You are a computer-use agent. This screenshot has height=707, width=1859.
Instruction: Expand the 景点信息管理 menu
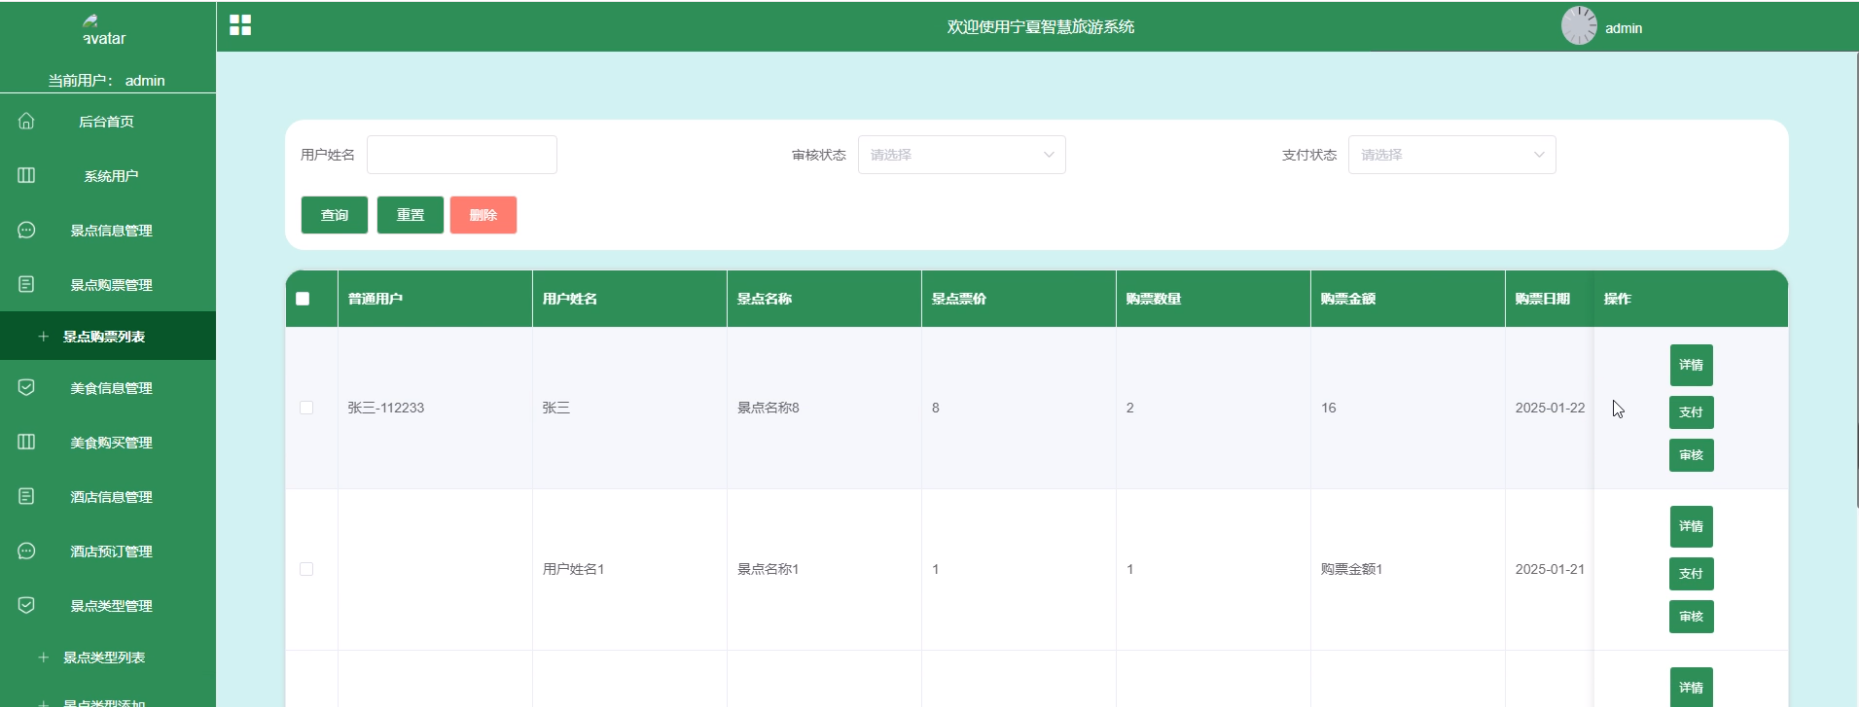(108, 230)
